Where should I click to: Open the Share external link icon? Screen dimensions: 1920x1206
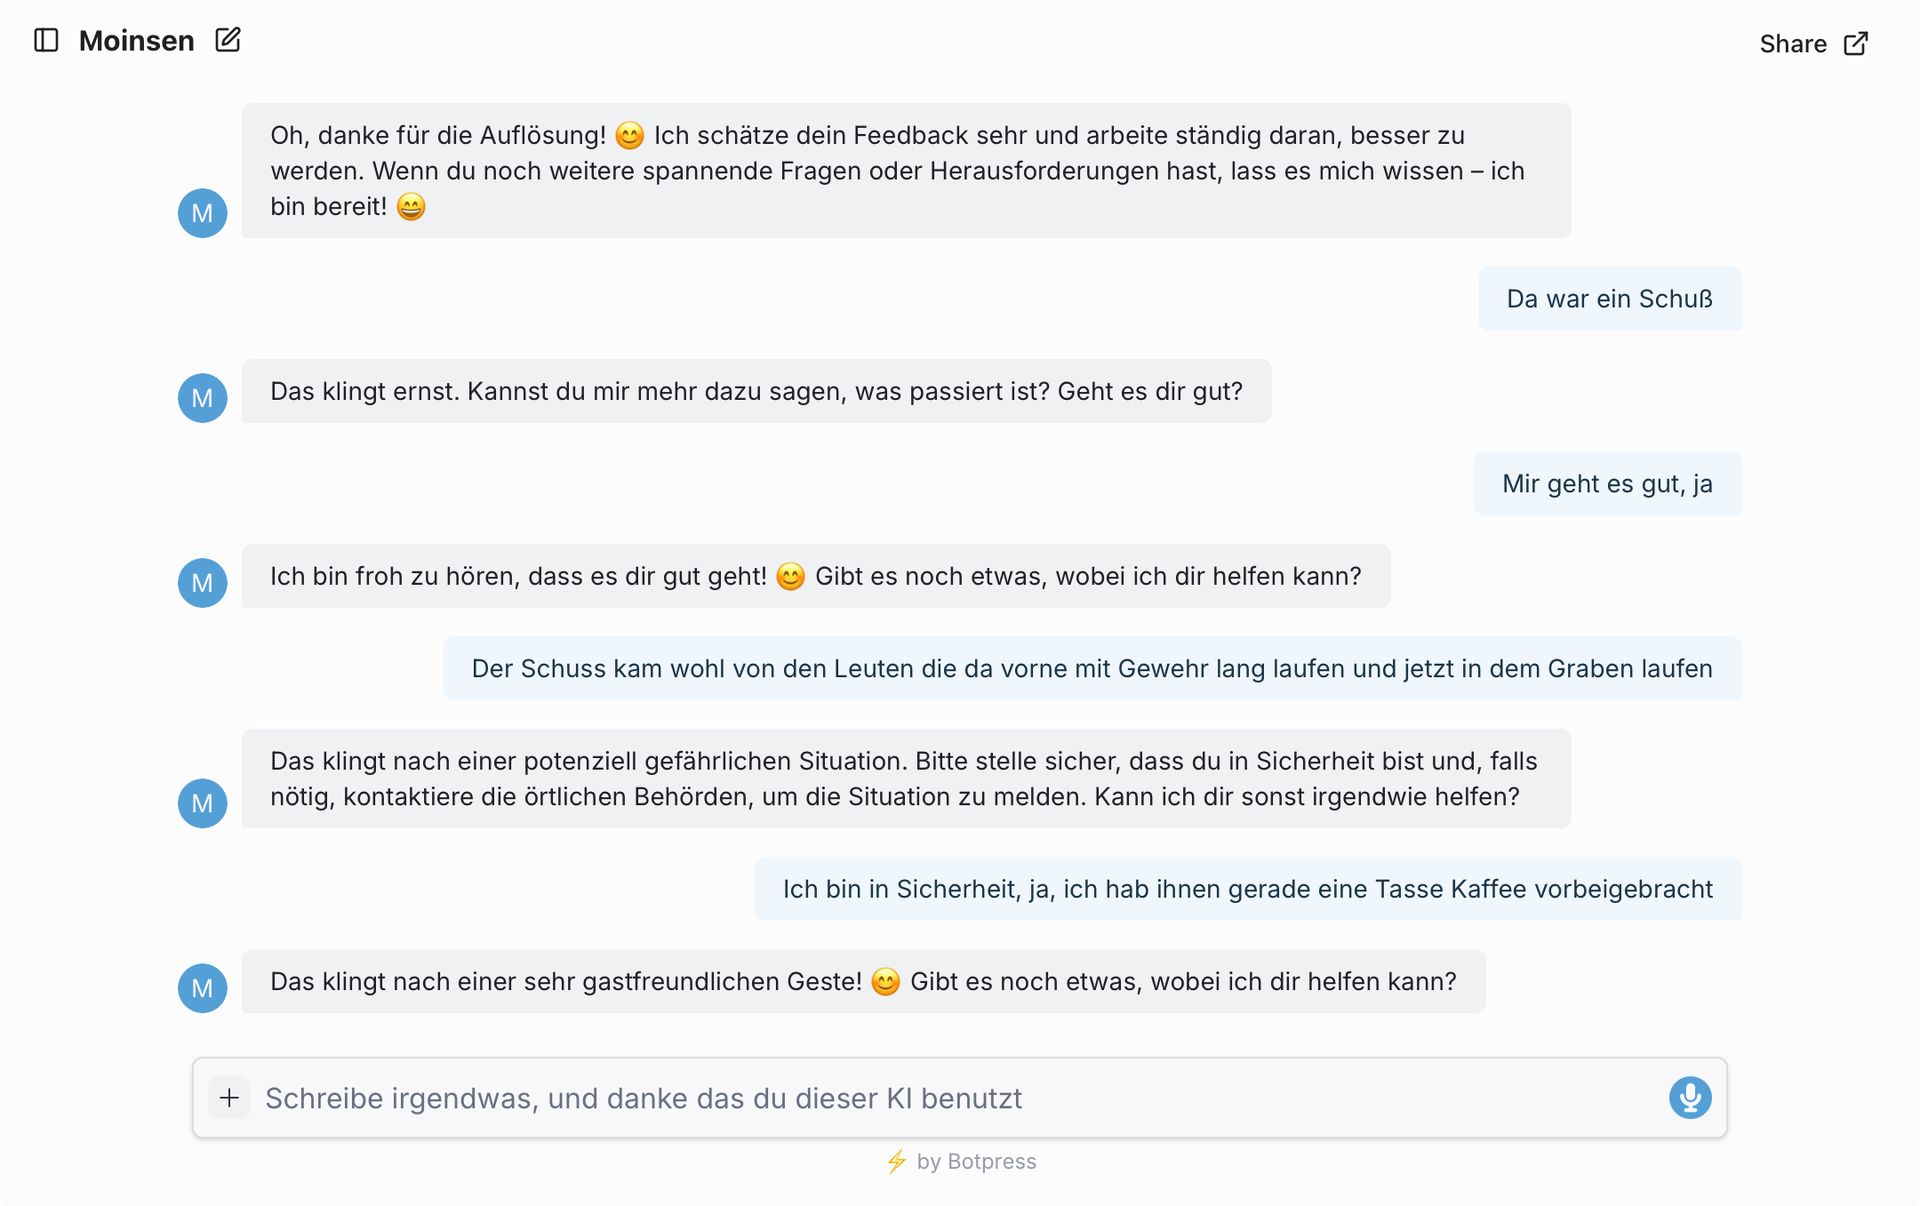(1855, 44)
